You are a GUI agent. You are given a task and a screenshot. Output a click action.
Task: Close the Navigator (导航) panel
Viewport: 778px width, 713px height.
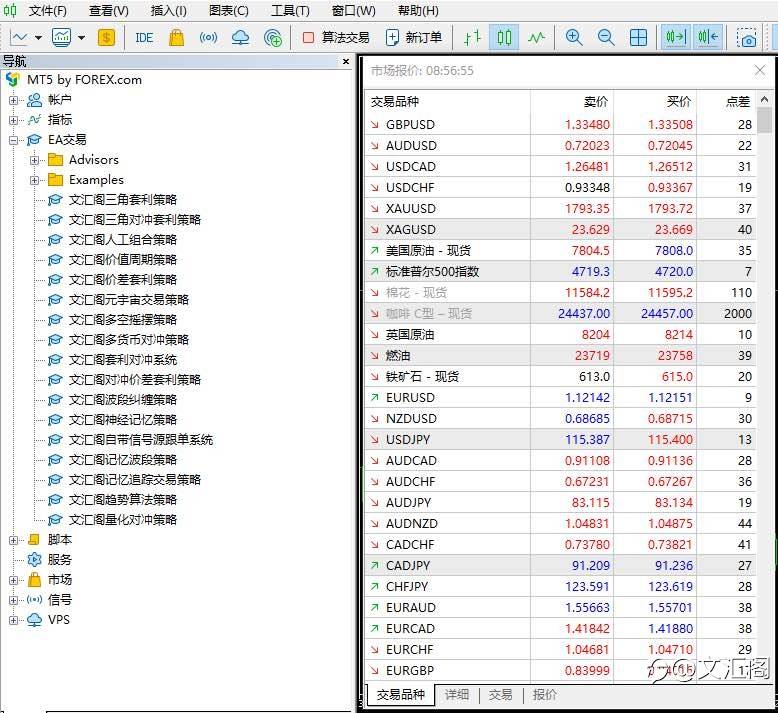coord(346,61)
